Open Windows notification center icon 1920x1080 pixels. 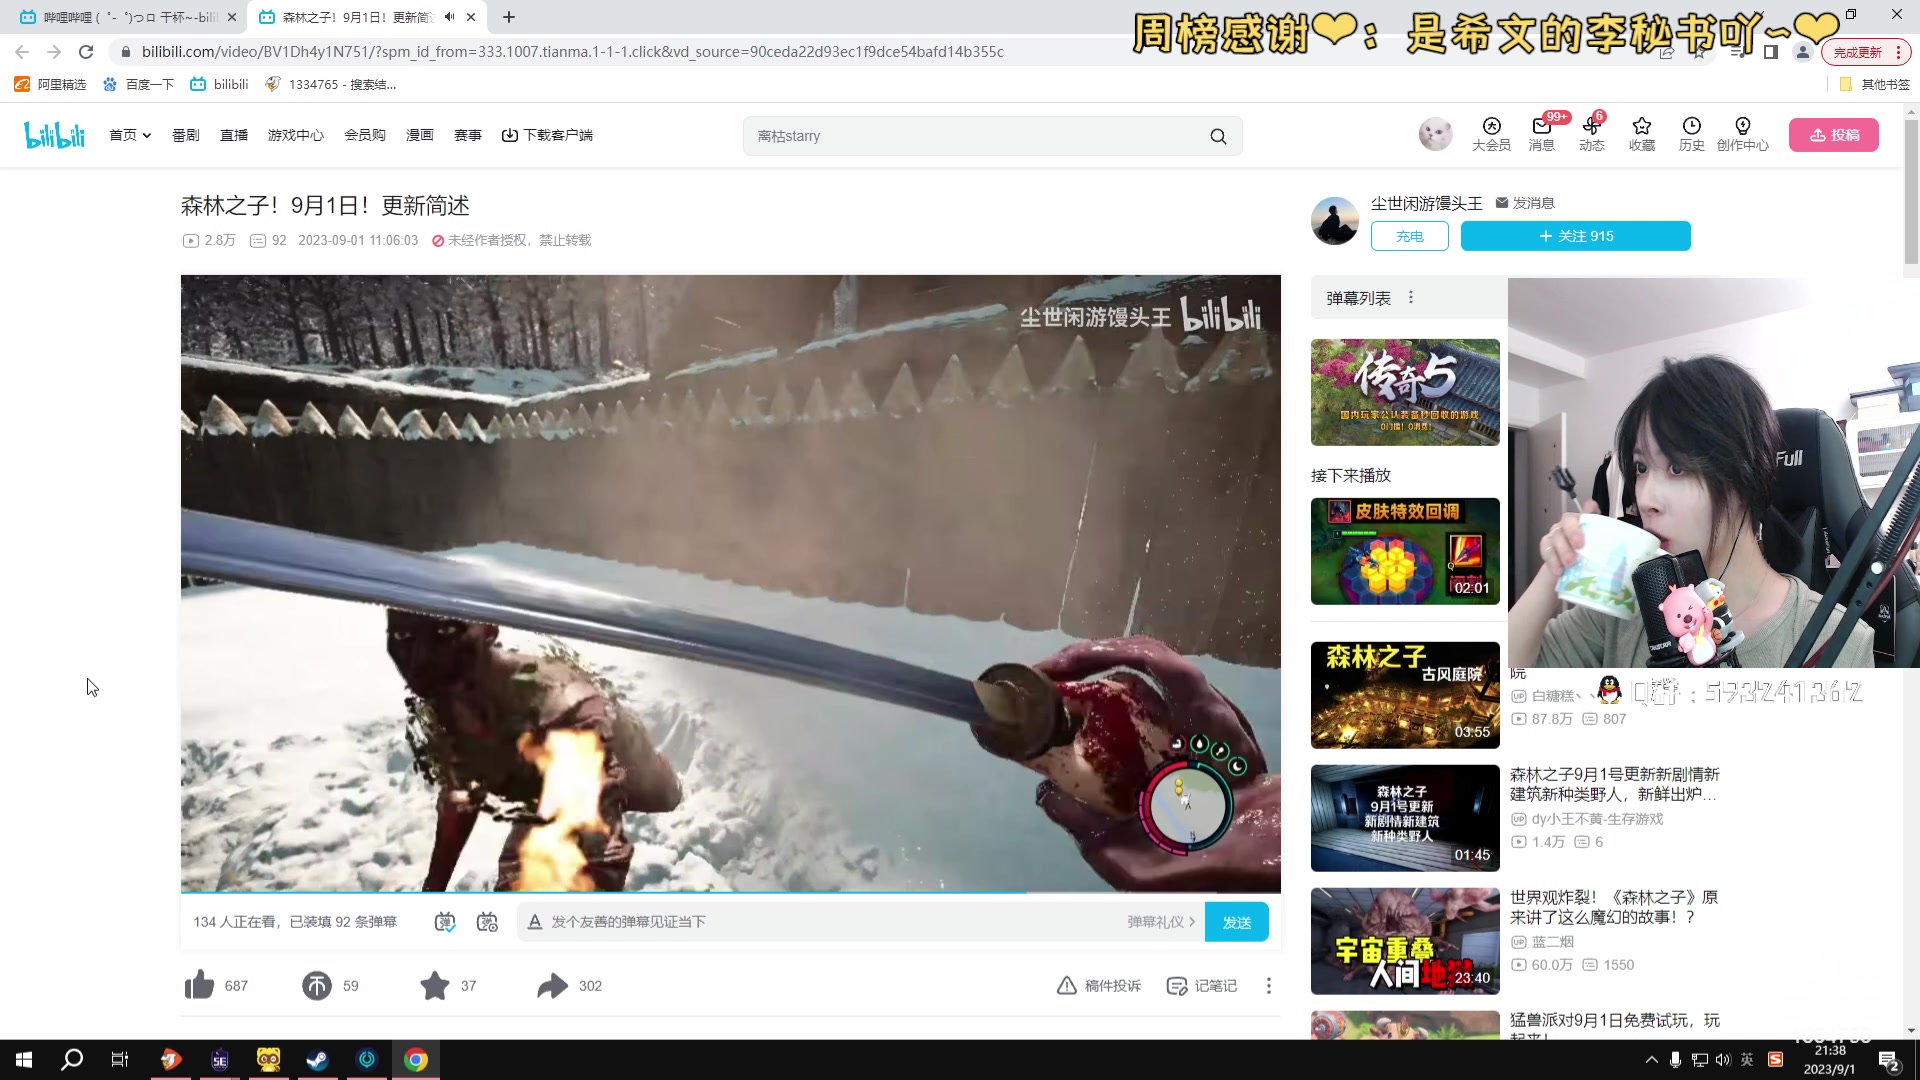[1889, 1060]
